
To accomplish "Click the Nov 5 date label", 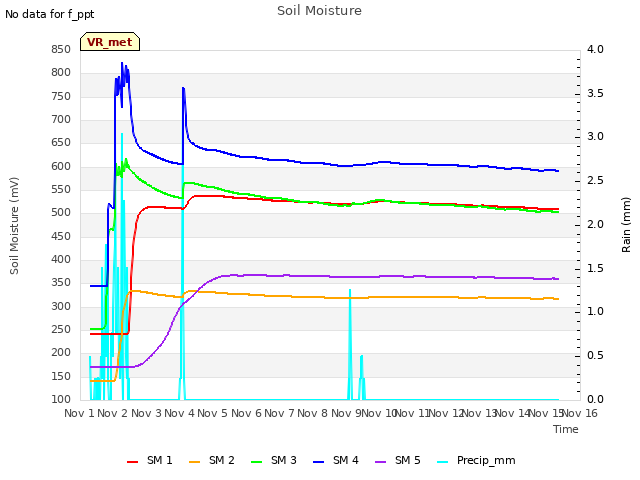I will click(x=213, y=413).
